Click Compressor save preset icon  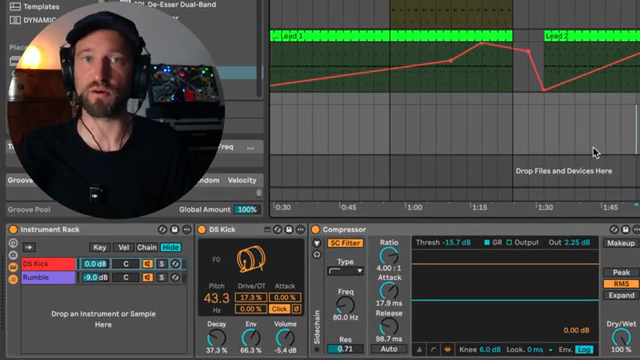[625, 230]
